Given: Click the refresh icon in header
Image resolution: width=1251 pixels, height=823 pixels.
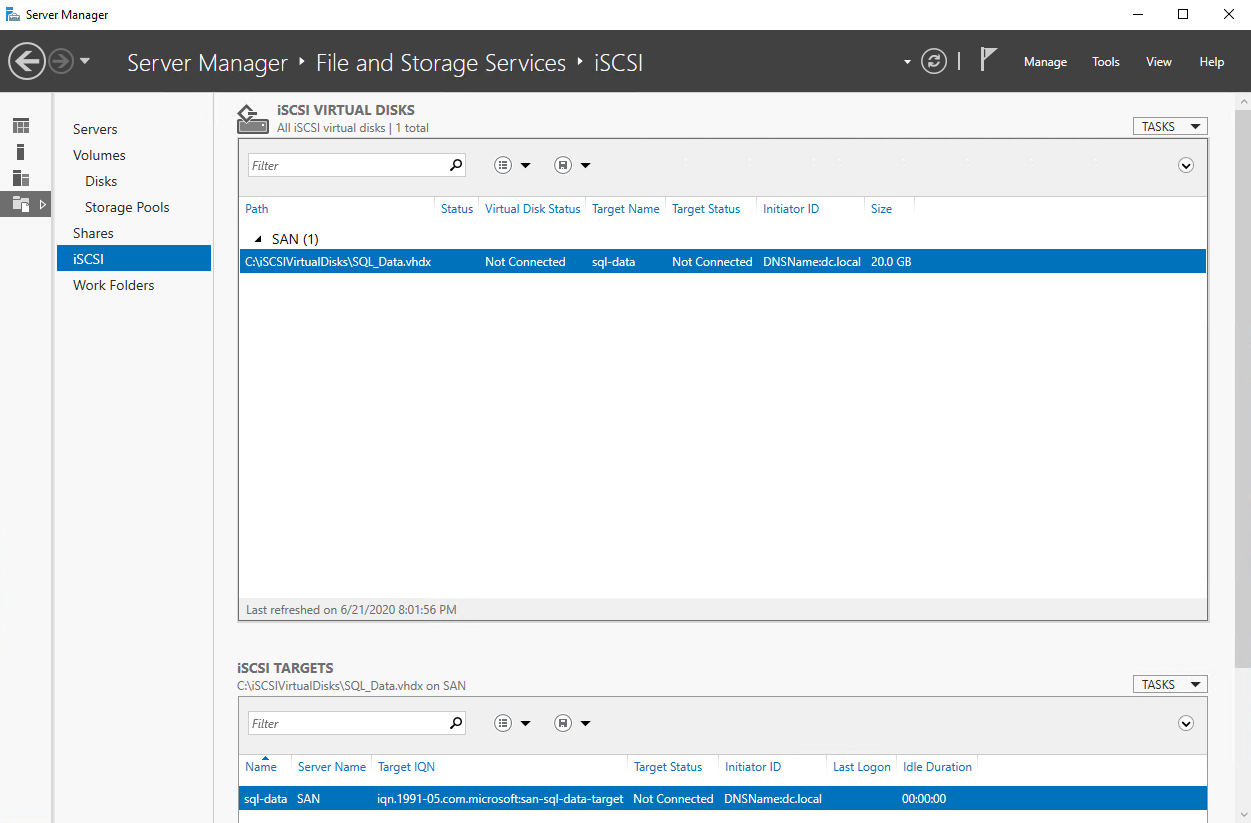Looking at the screenshot, I should [934, 62].
